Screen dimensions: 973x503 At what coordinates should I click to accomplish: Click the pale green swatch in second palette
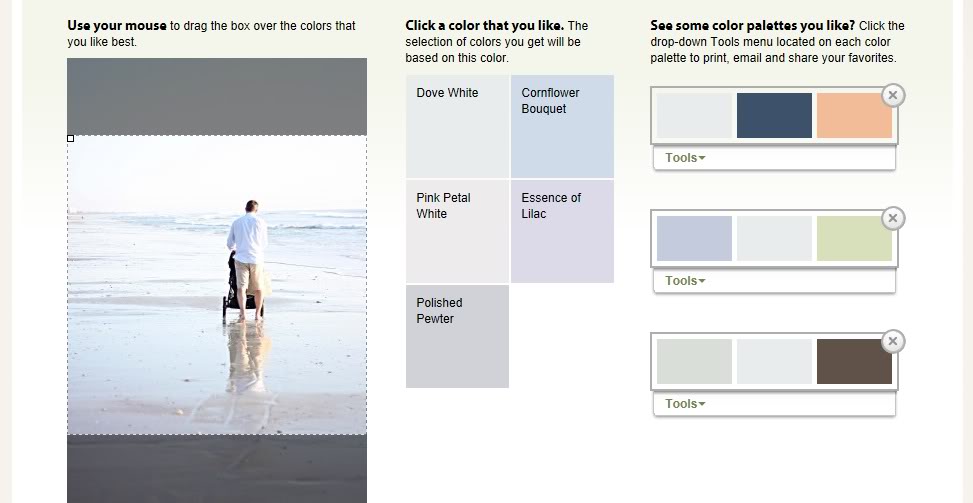click(x=854, y=238)
